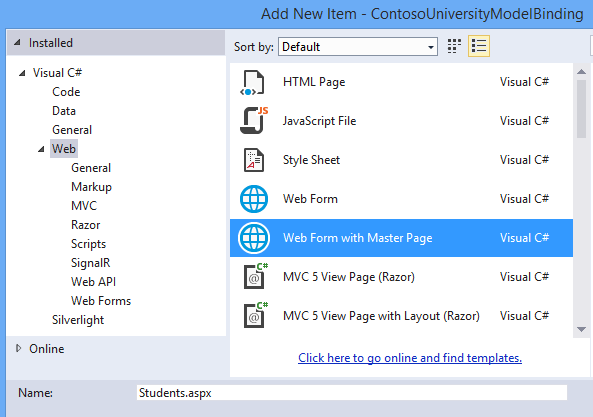Select the JavaScript File template icon
The width and height of the screenshot is (593, 417).
pyautogui.click(x=254, y=121)
